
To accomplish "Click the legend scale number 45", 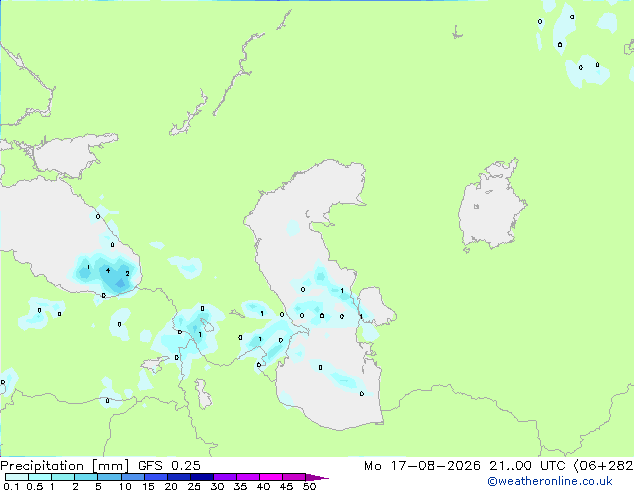I will [286, 486].
